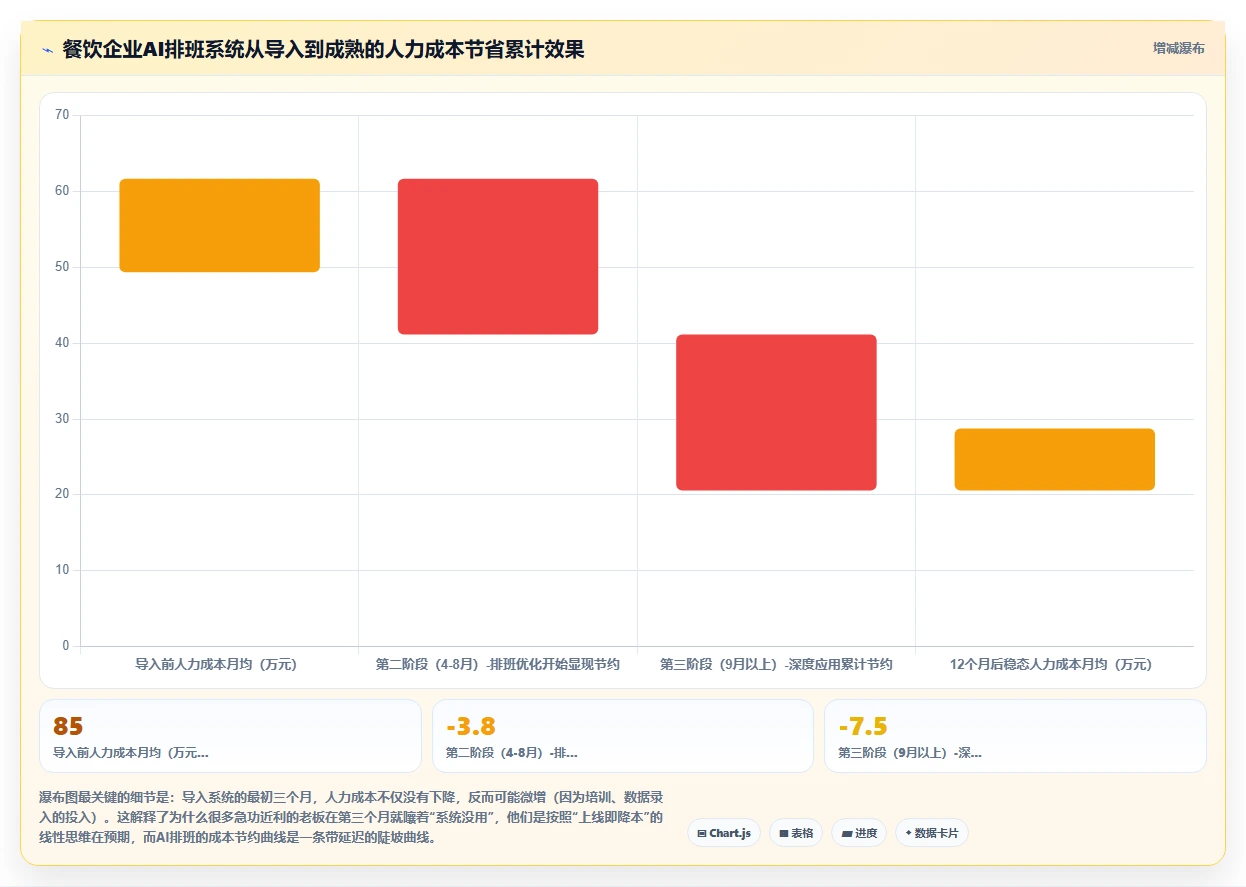Screen dimensions: 1246x887
Task: Click the 表格 tag button
Action: [x=796, y=833]
